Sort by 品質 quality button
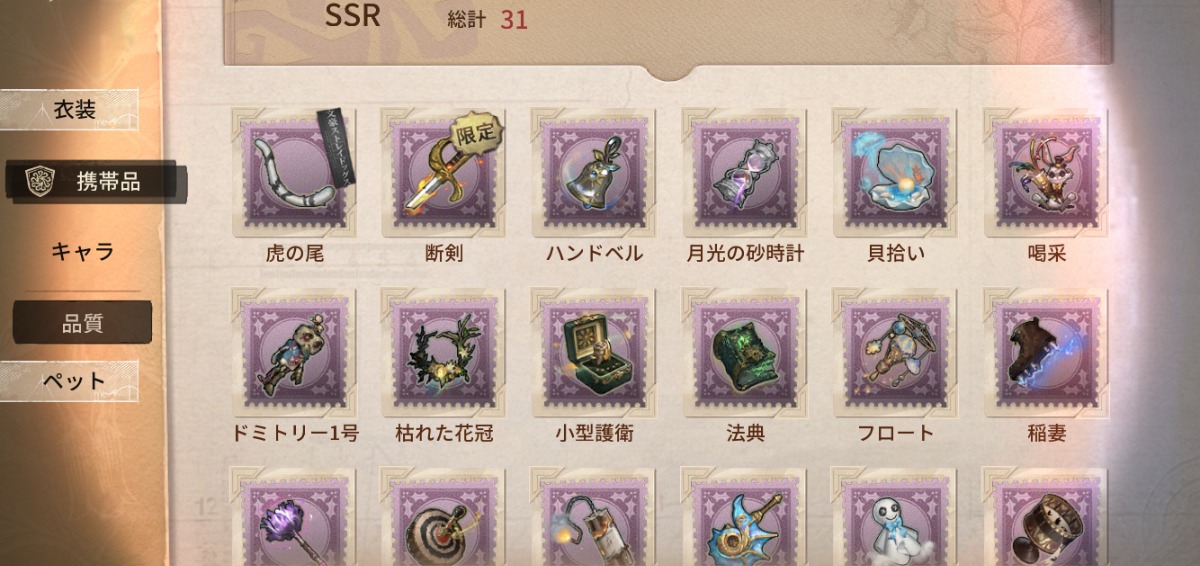 point(82,323)
